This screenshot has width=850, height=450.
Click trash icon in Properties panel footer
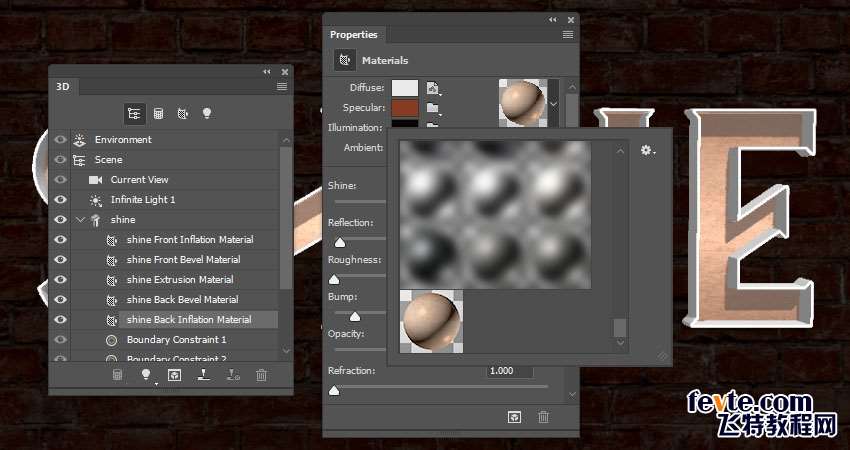pyautogui.click(x=543, y=416)
